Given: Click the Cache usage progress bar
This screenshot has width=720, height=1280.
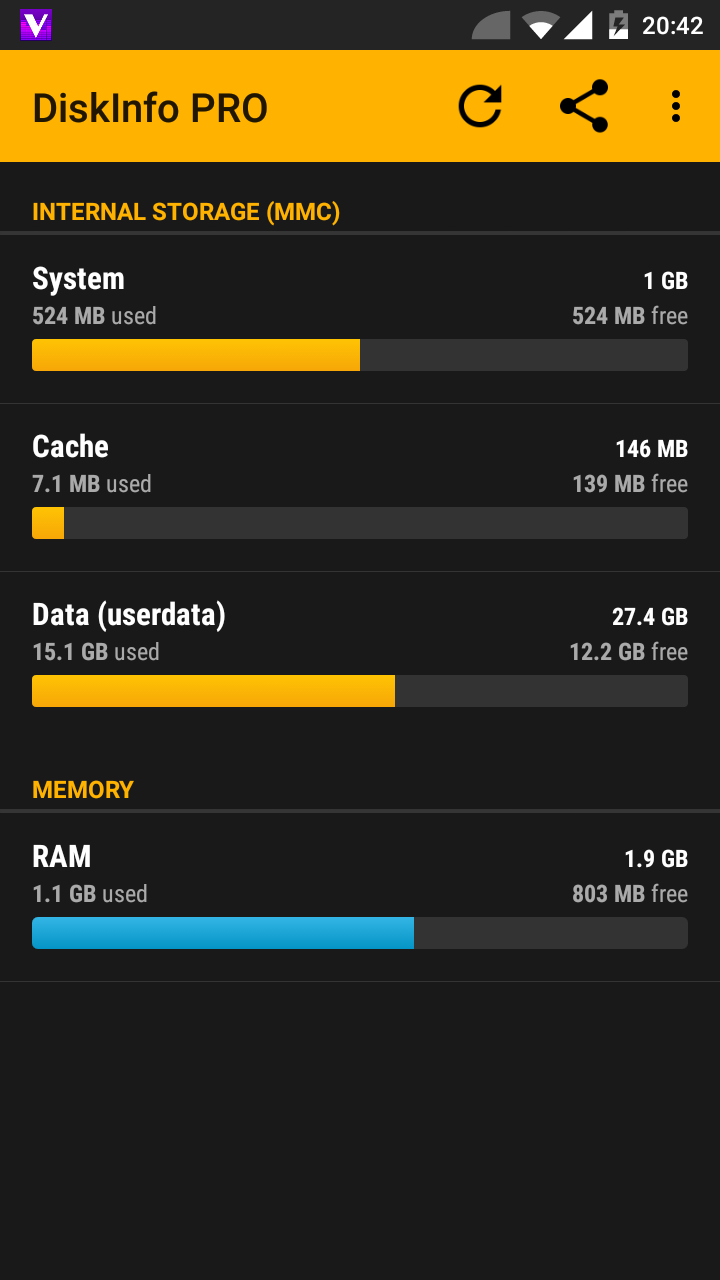Looking at the screenshot, I should (x=360, y=523).
